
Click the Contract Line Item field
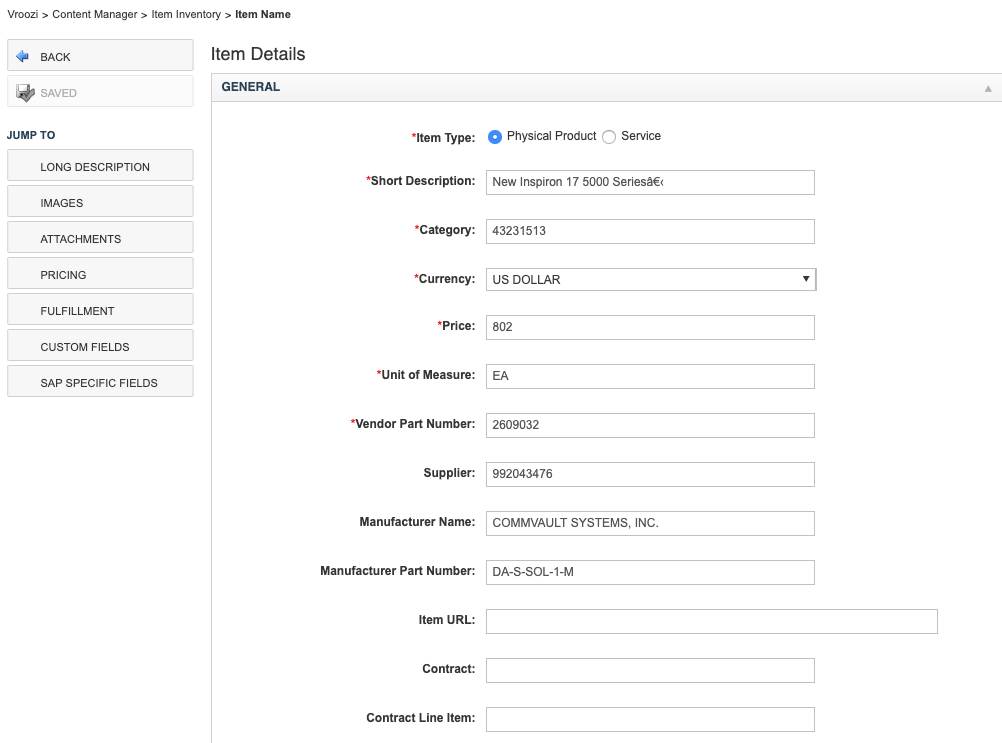tap(650, 719)
